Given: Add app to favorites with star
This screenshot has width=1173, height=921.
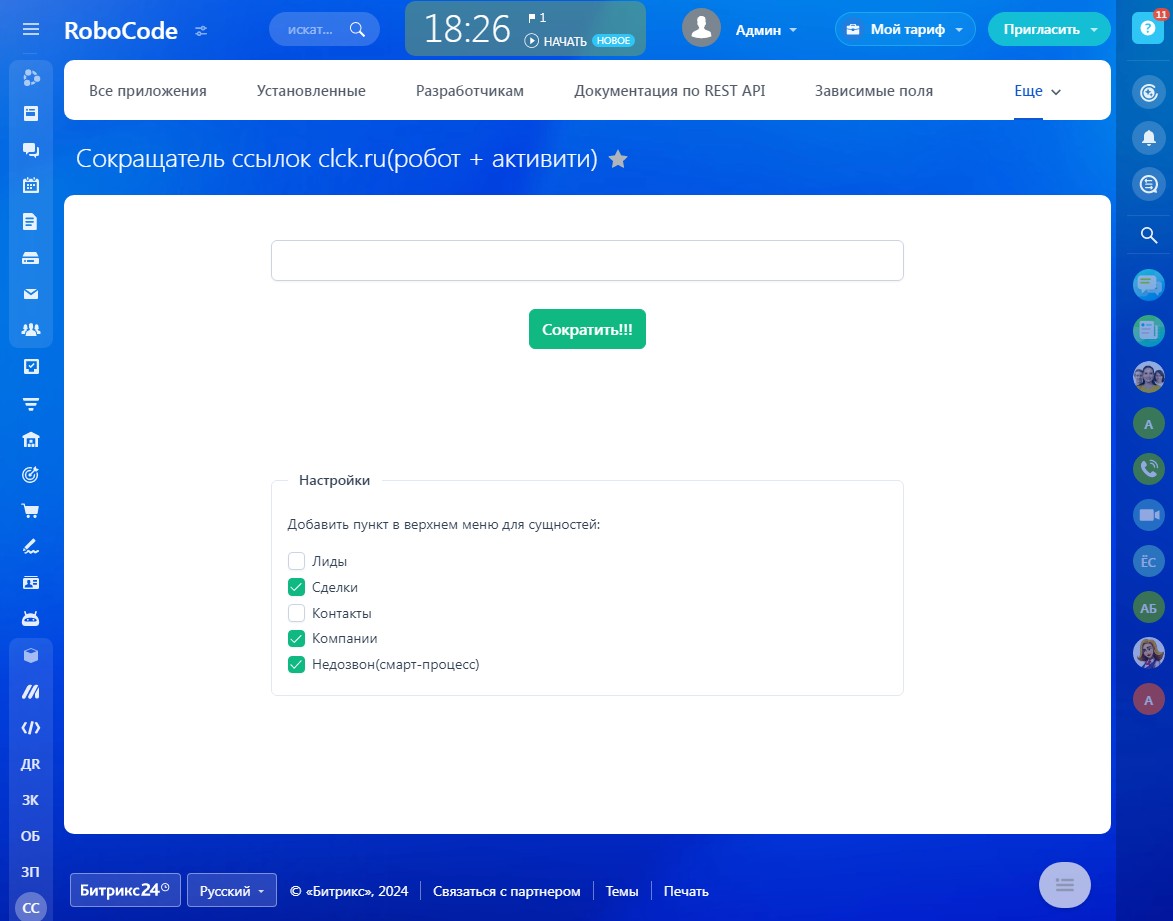Looking at the screenshot, I should tap(618, 159).
